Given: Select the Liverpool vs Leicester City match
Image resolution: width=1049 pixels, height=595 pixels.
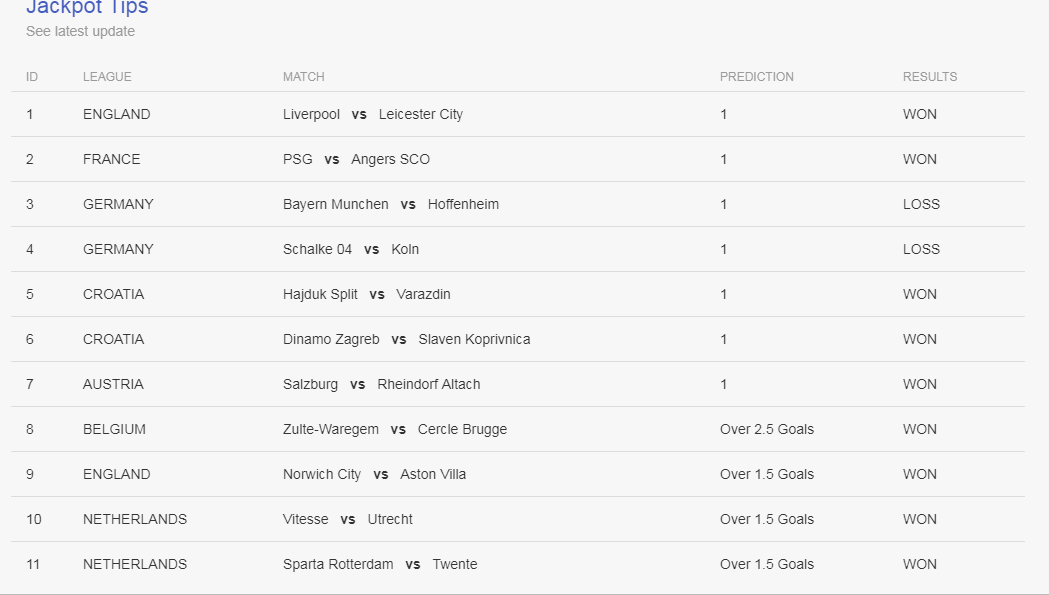Looking at the screenshot, I should point(373,114).
